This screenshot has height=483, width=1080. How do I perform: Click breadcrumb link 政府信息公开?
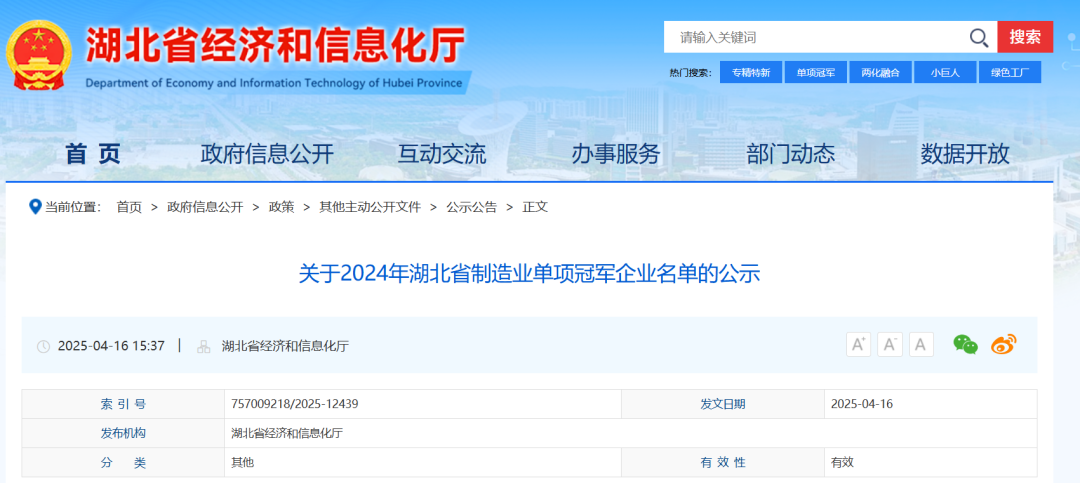click(x=205, y=207)
